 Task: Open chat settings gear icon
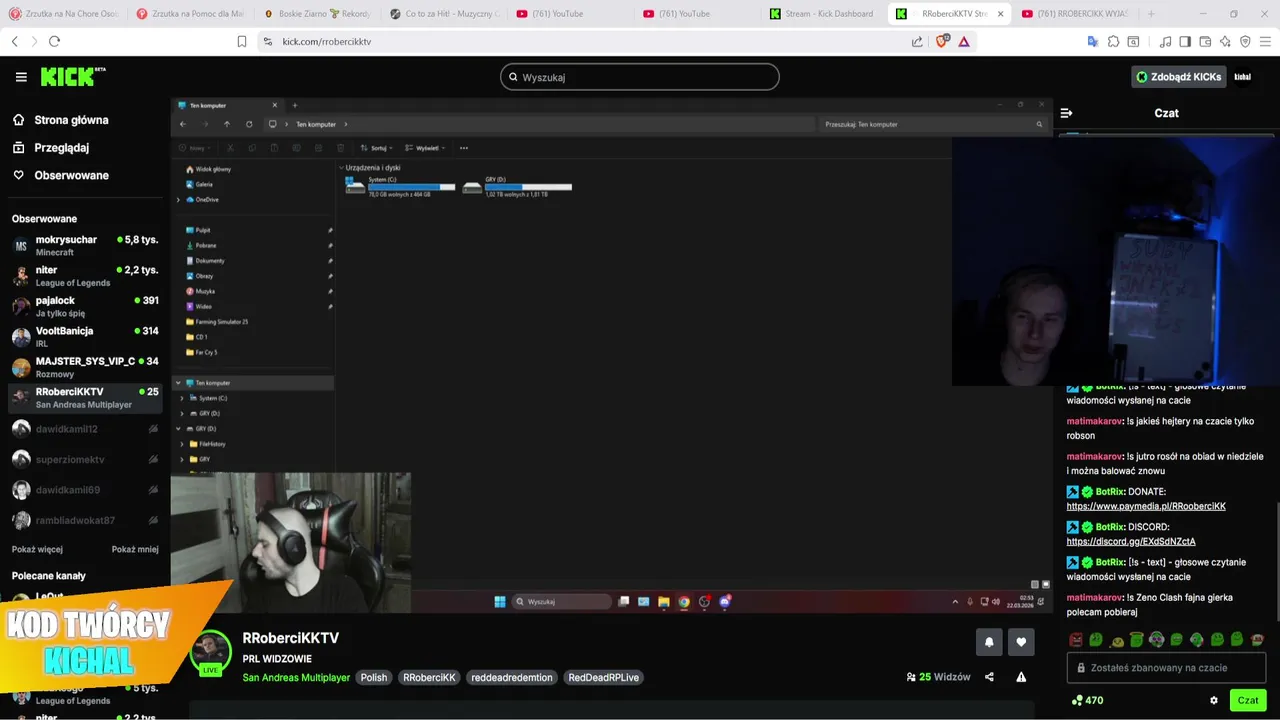click(x=1214, y=700)
